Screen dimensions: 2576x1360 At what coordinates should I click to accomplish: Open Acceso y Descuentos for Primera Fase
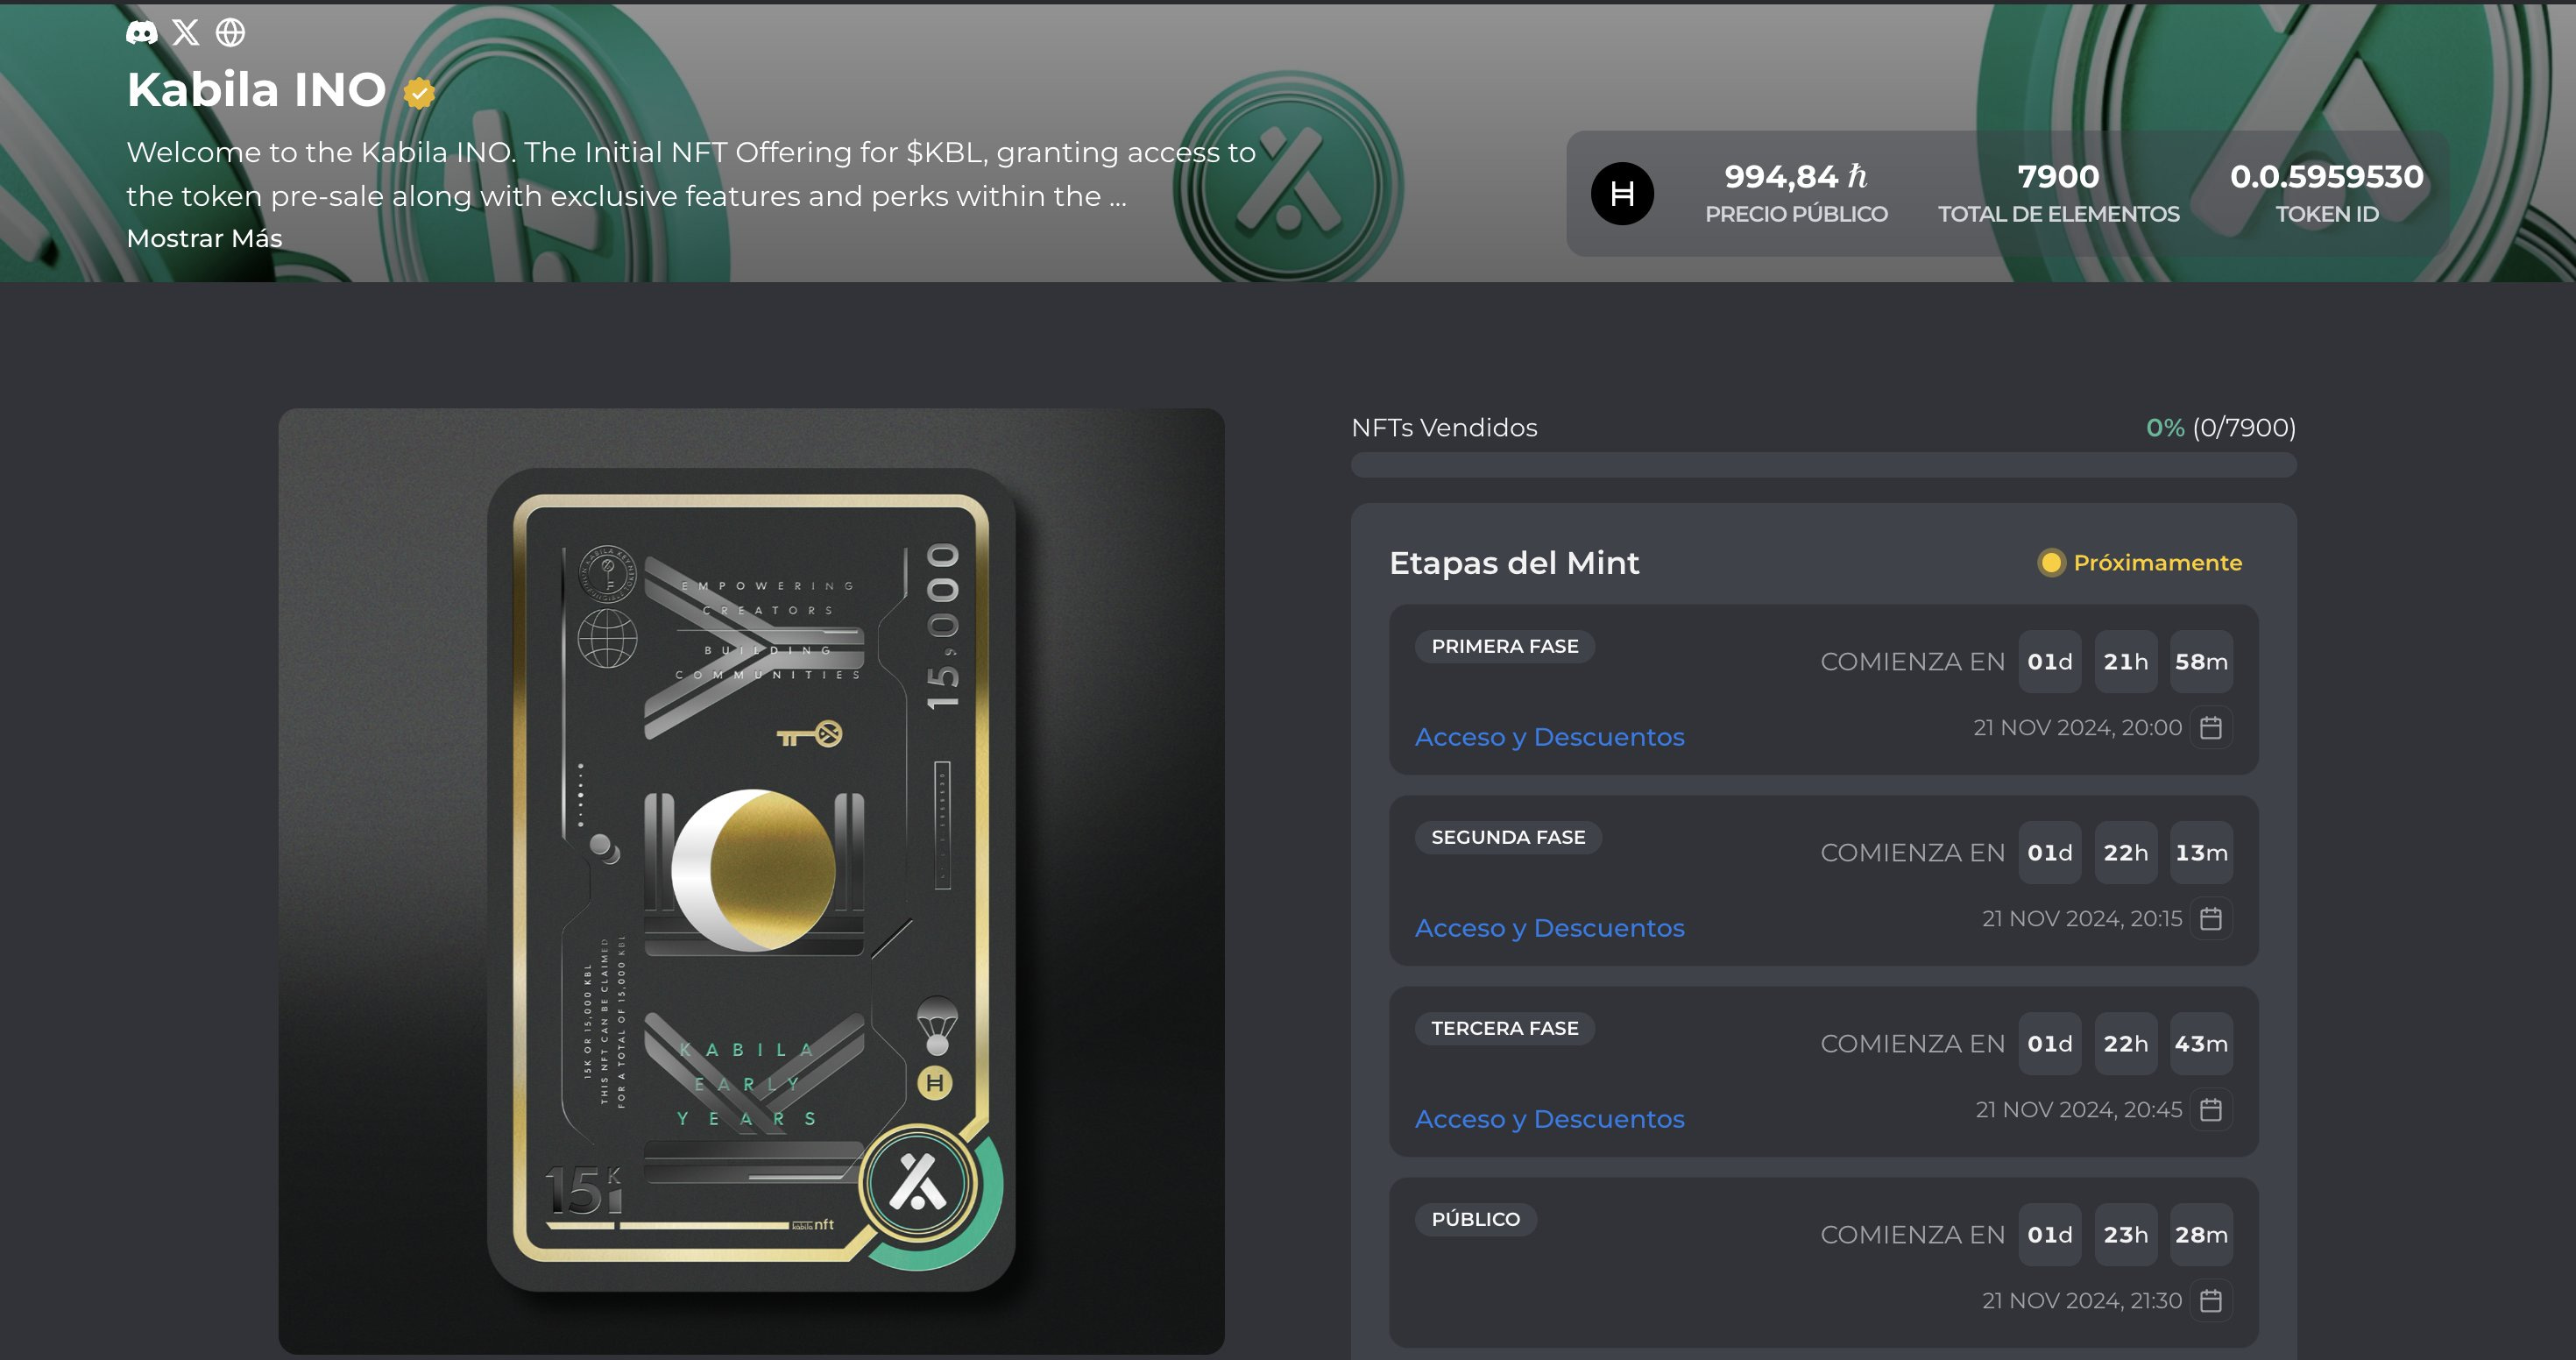(x=1549, y=737)
